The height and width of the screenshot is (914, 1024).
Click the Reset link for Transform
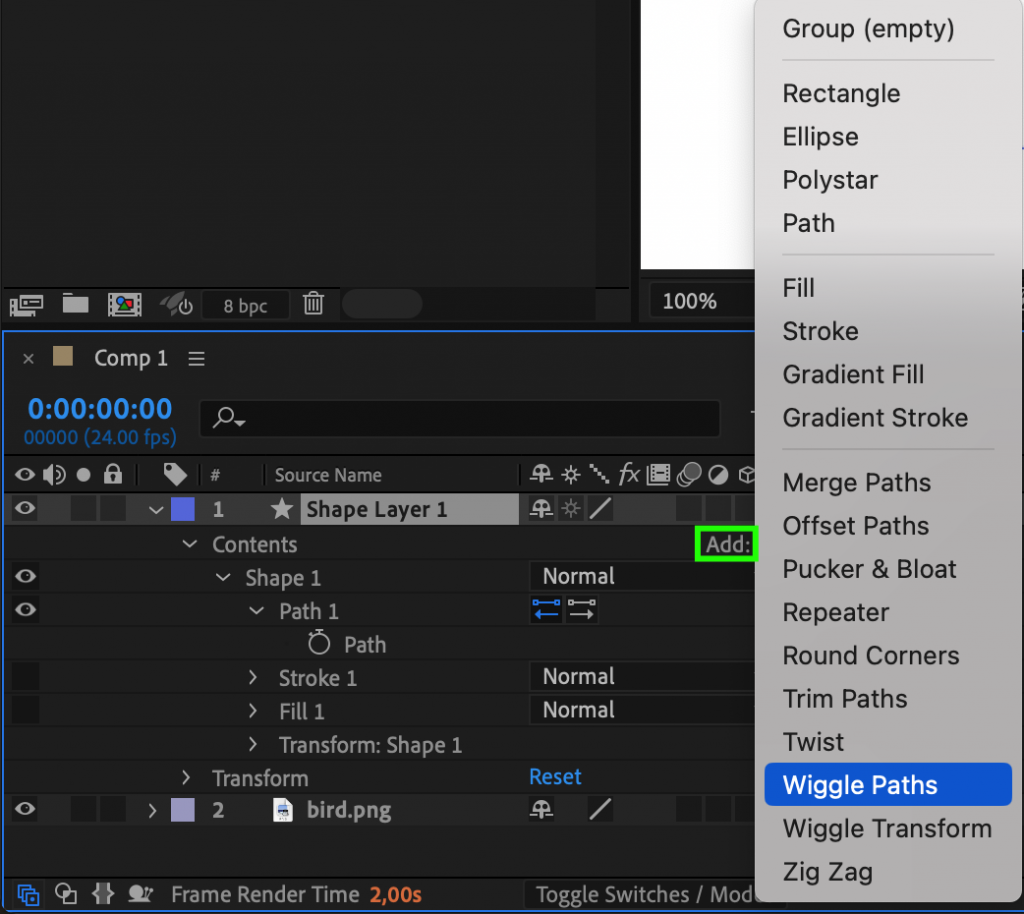(555, 777)
